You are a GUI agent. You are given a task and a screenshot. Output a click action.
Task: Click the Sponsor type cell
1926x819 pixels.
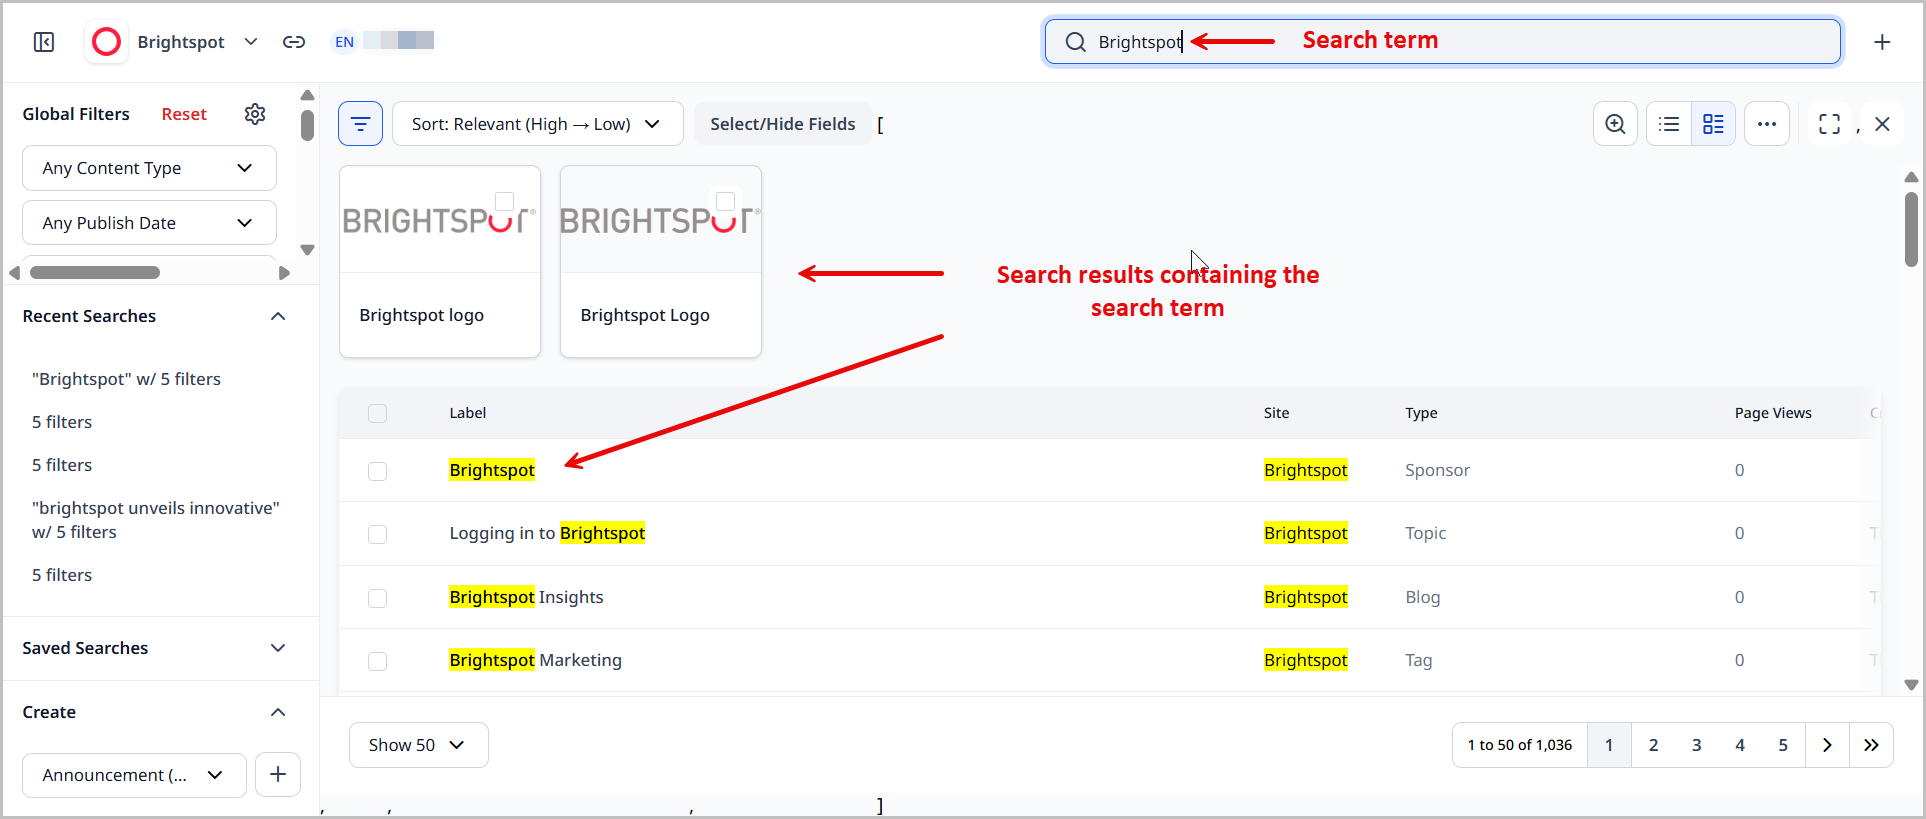click(1437, 470)
